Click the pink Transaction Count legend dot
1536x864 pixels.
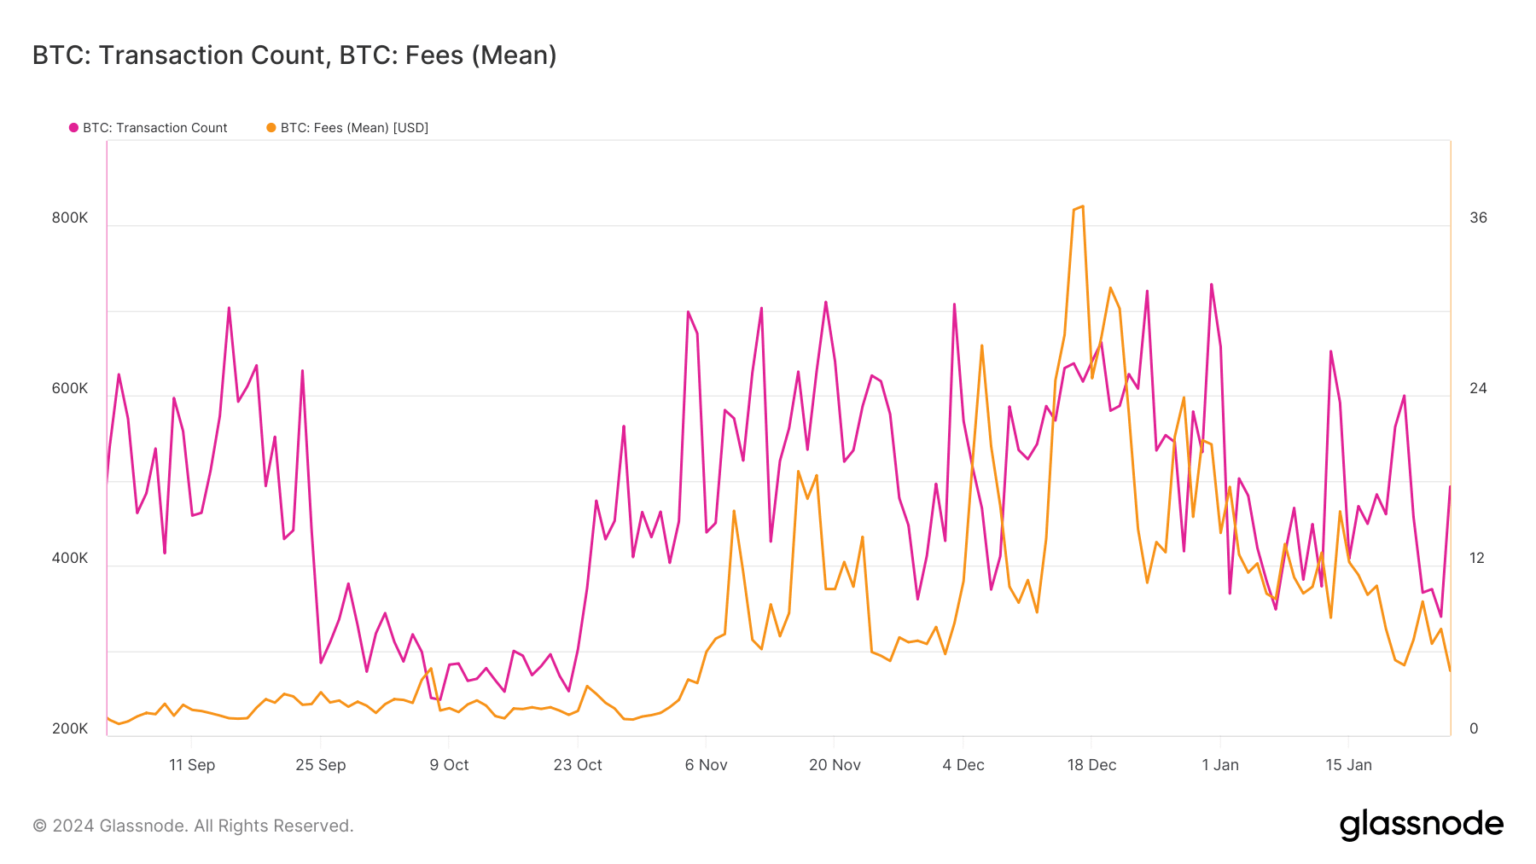click(x=73, y=128)
